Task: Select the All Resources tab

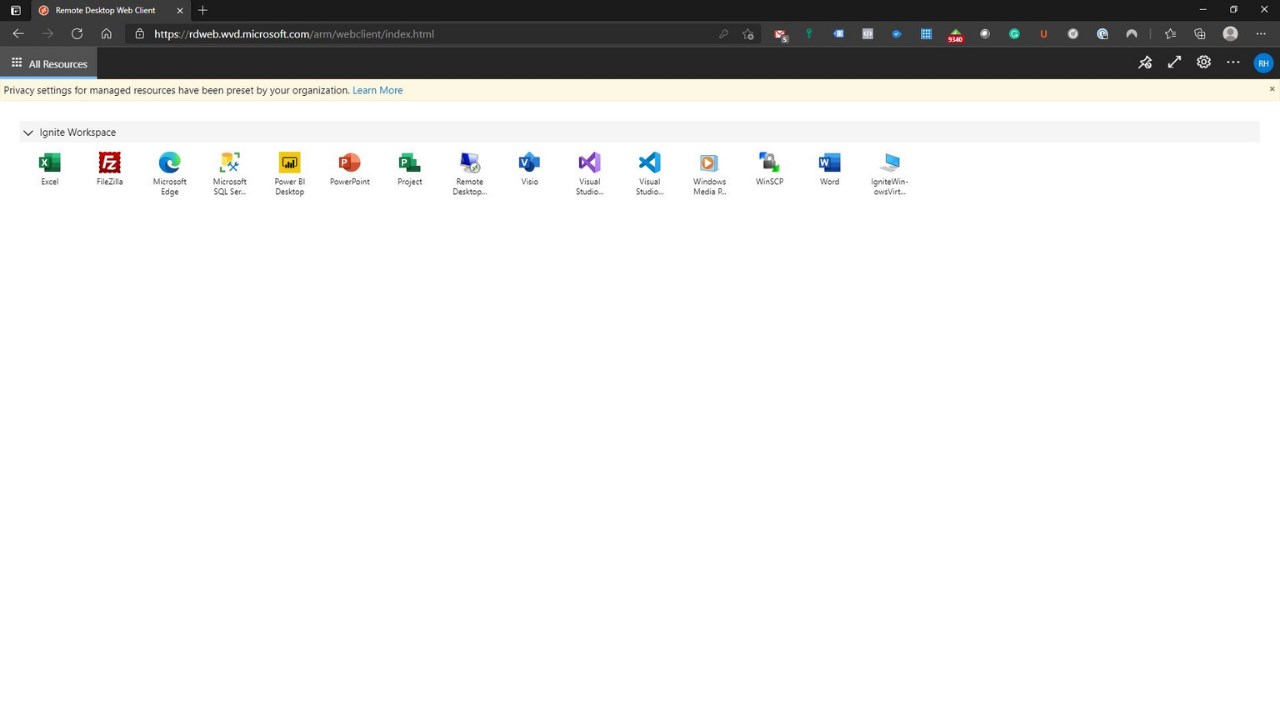Action: pyautogui.click(x=49, y=64)
